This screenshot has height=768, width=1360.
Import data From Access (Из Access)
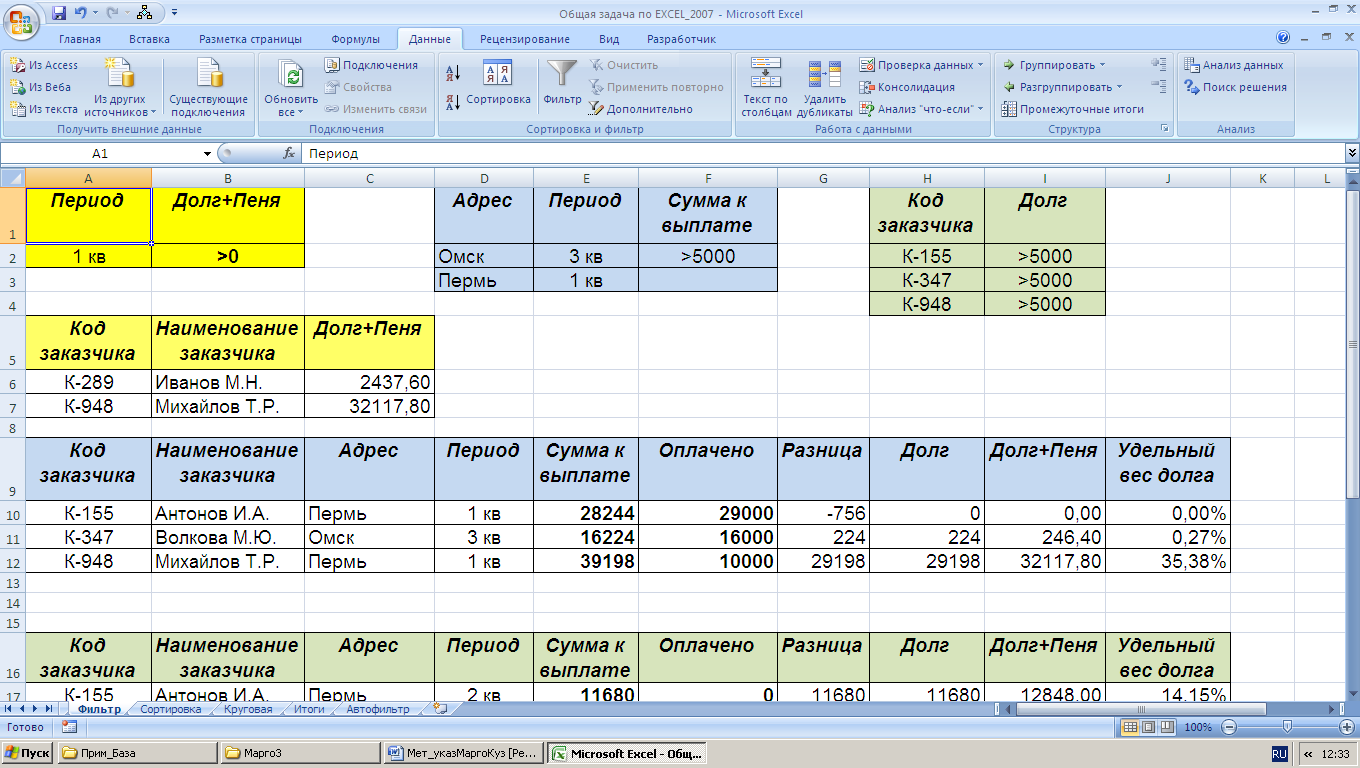click(44, 65)
